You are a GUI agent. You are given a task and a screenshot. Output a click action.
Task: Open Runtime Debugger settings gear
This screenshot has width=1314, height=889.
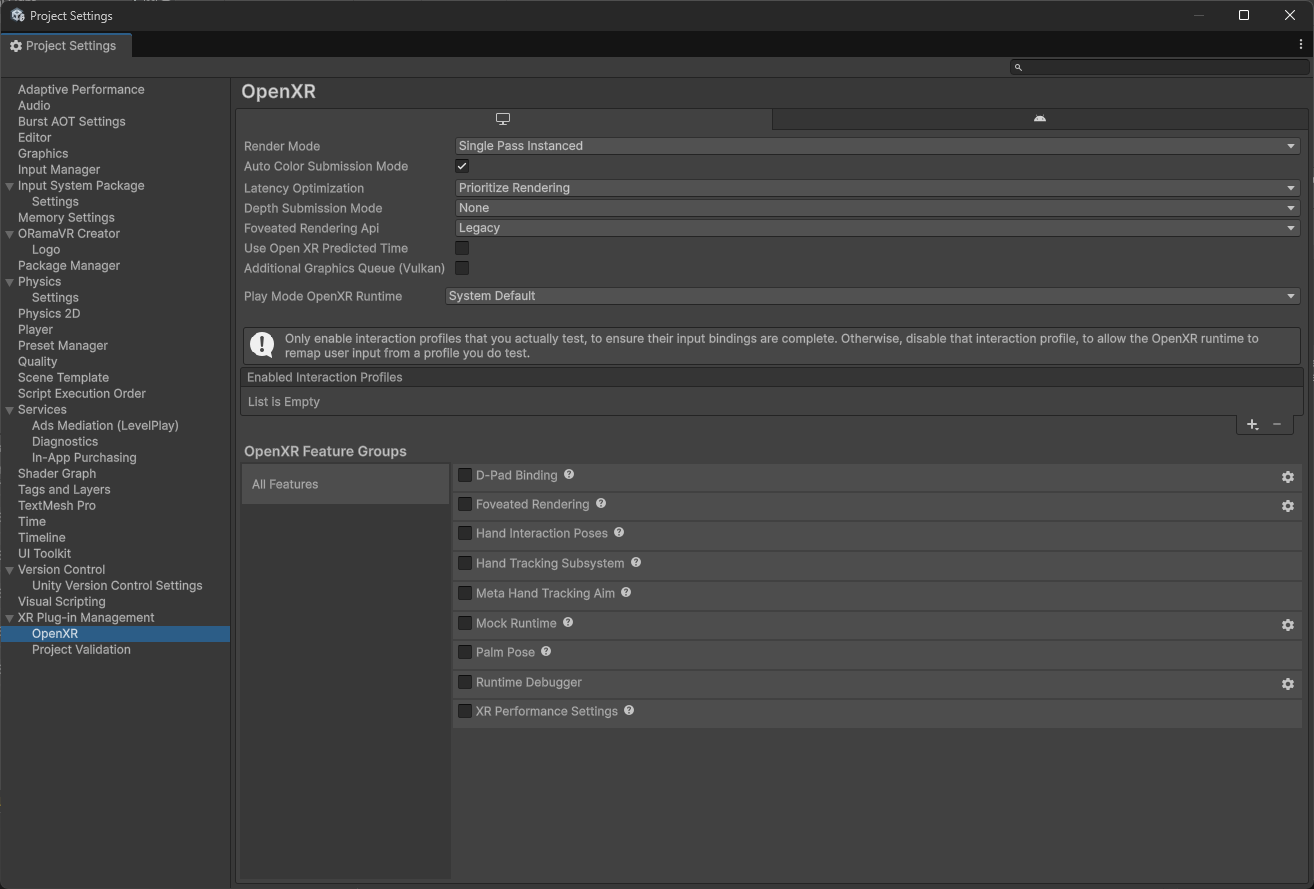1288,684
